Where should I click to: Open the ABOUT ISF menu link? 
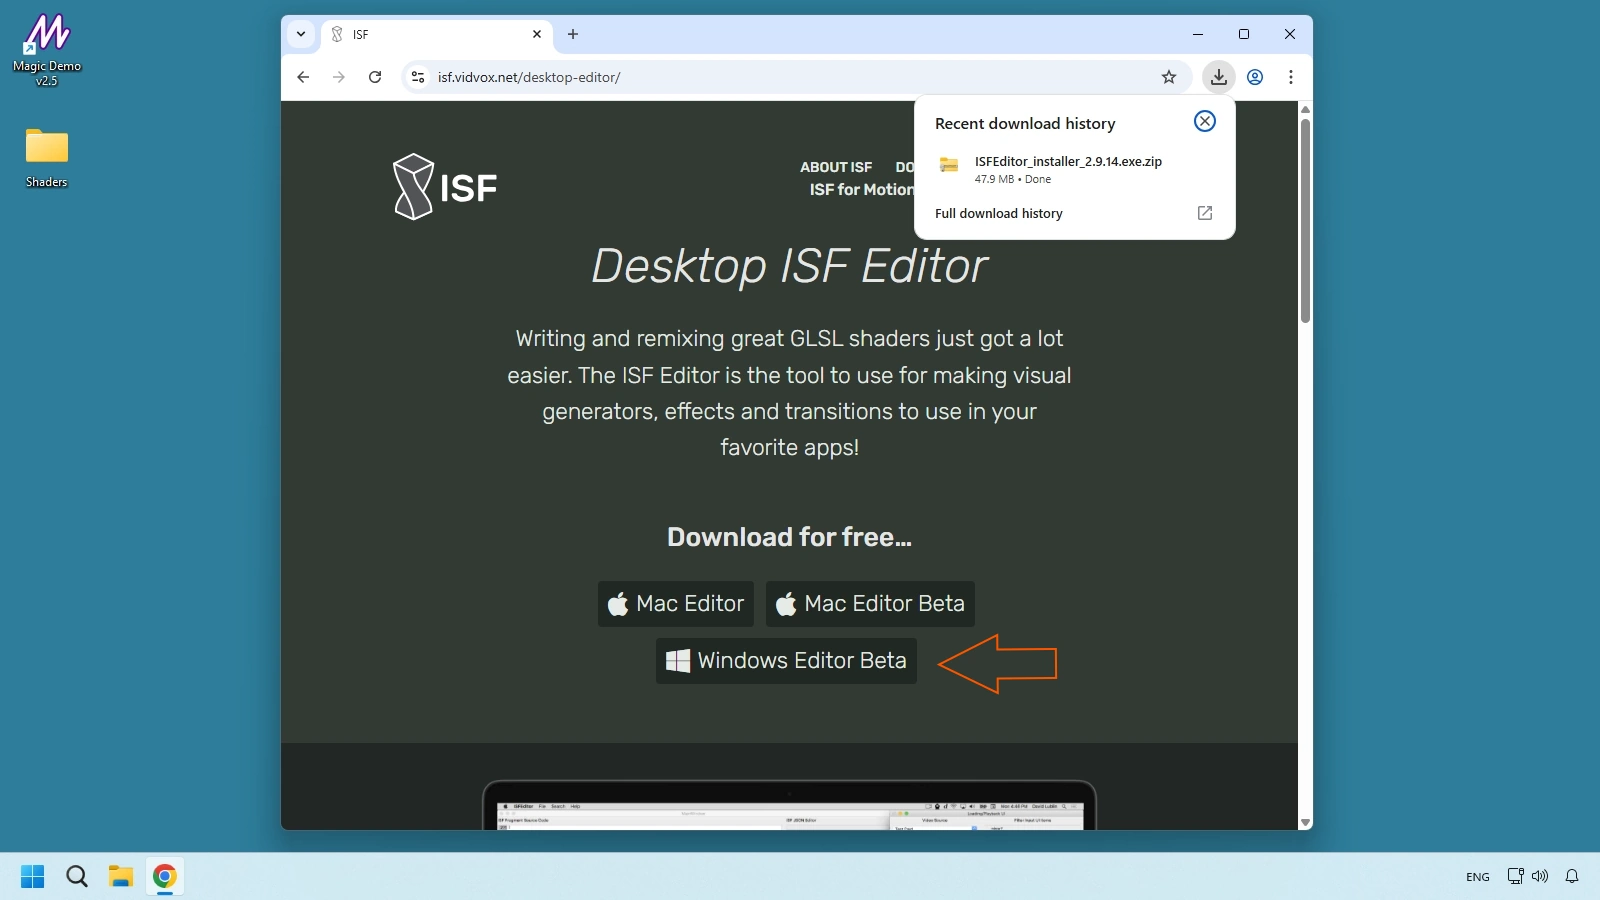[x=836, y=167]
